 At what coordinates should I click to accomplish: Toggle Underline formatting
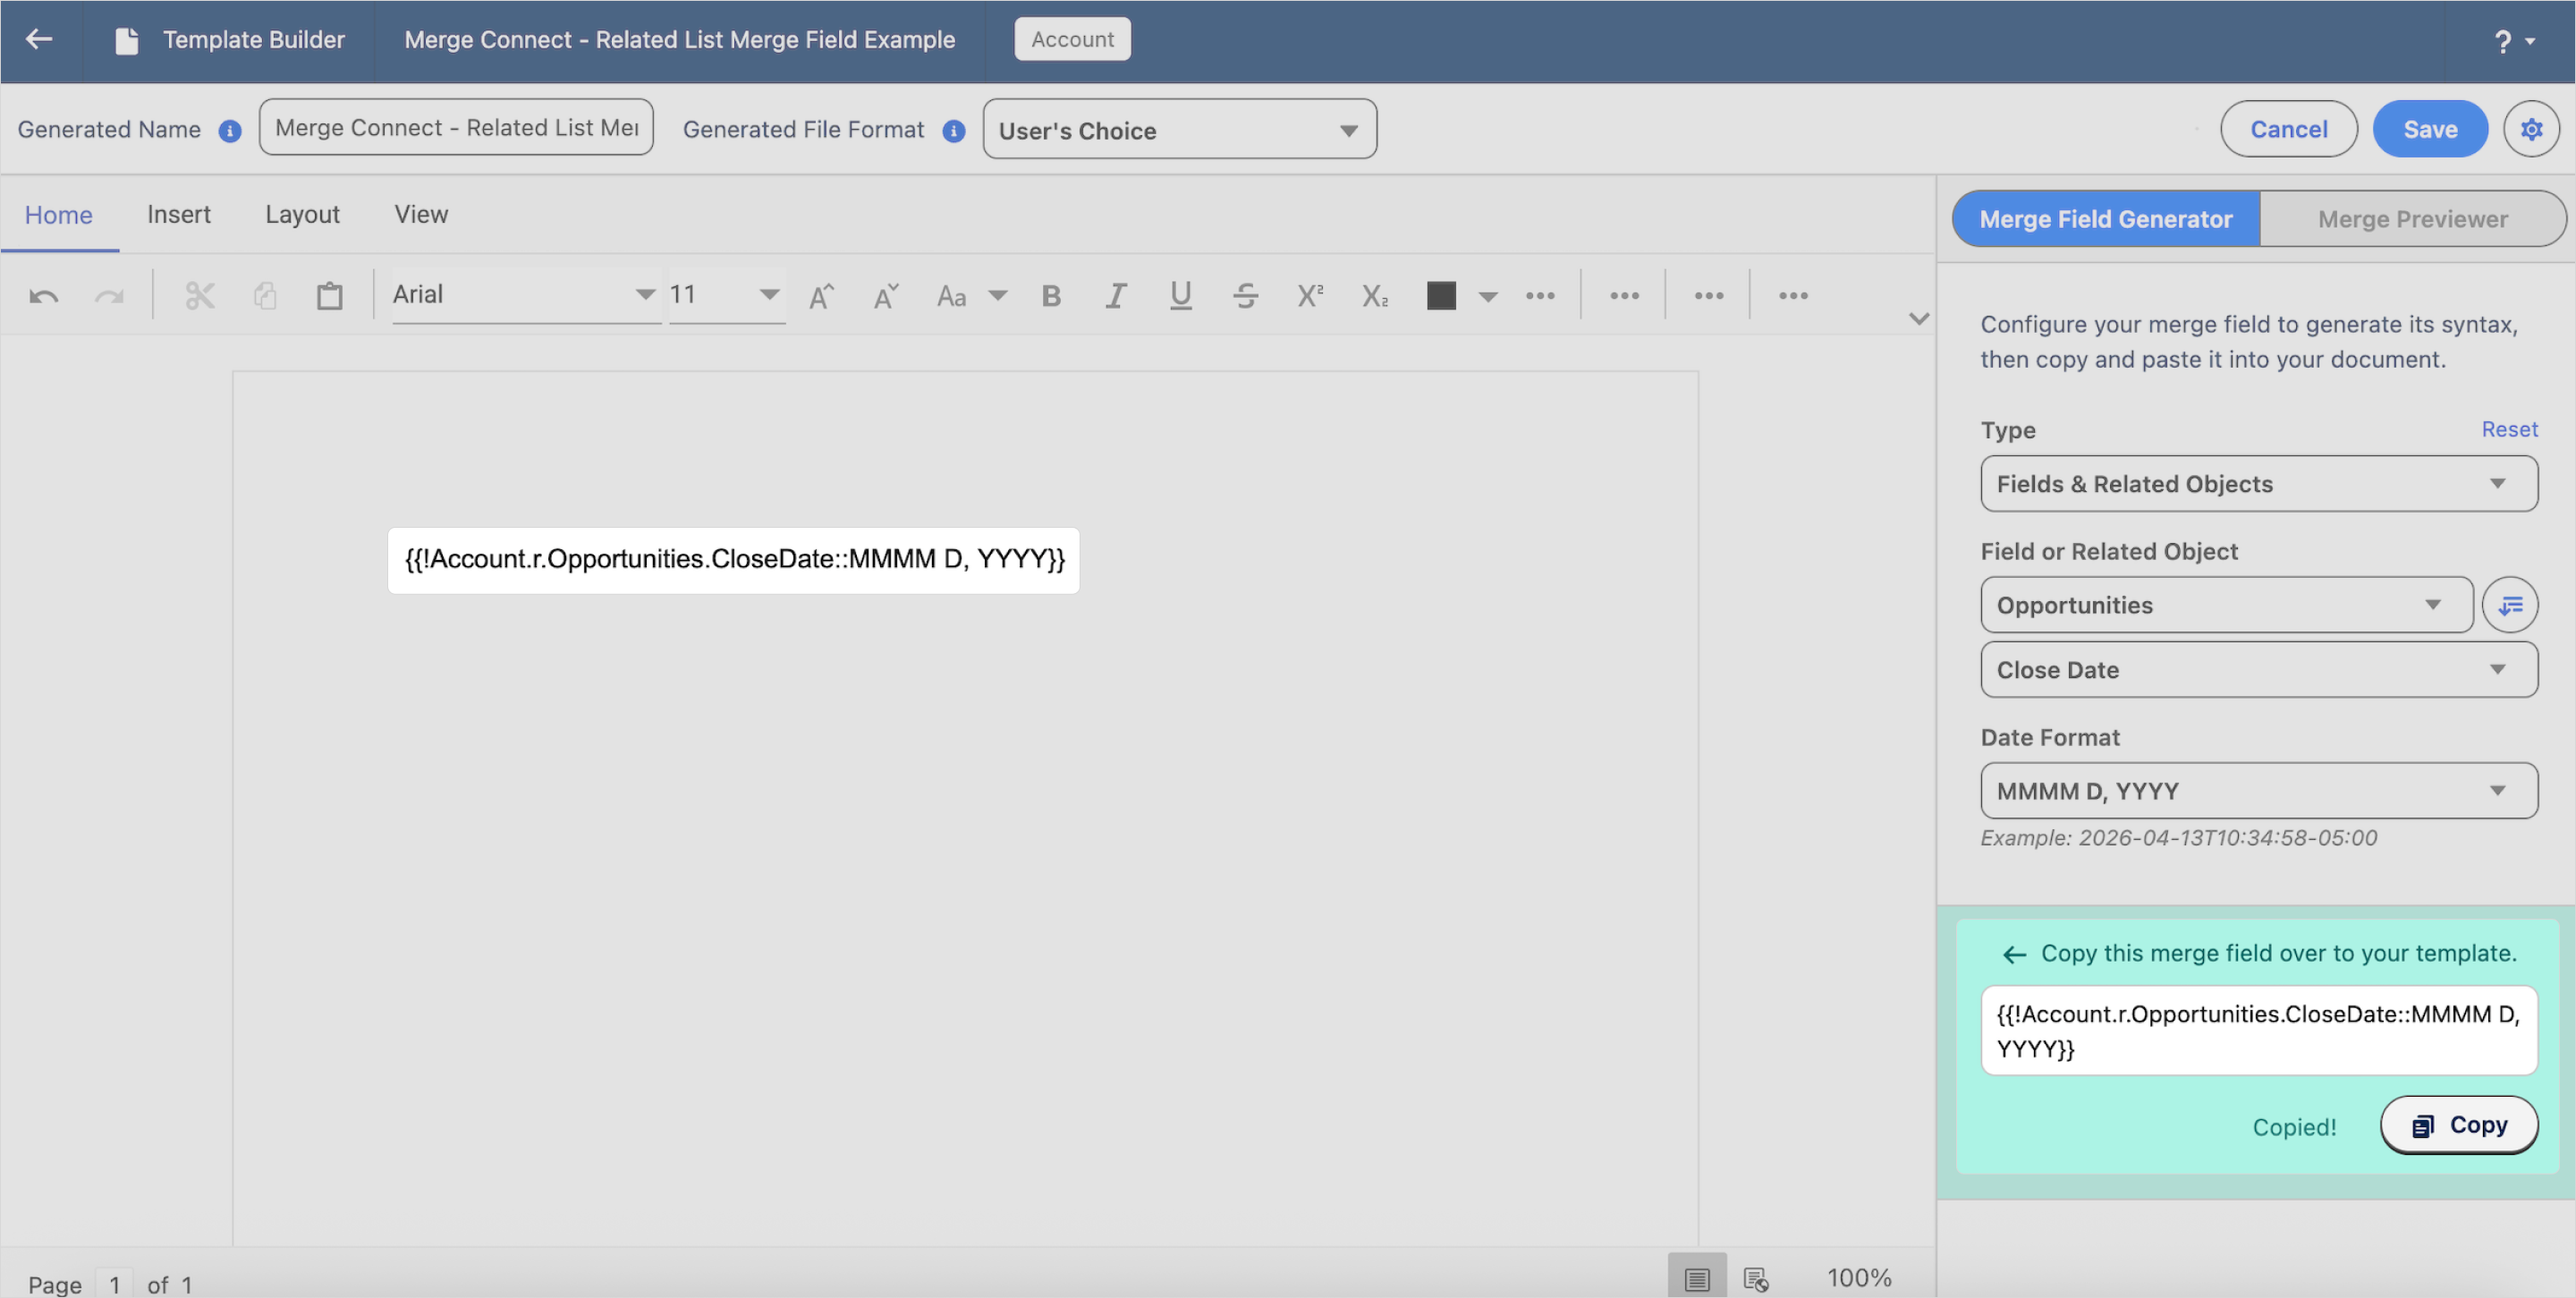point(1180,296)
